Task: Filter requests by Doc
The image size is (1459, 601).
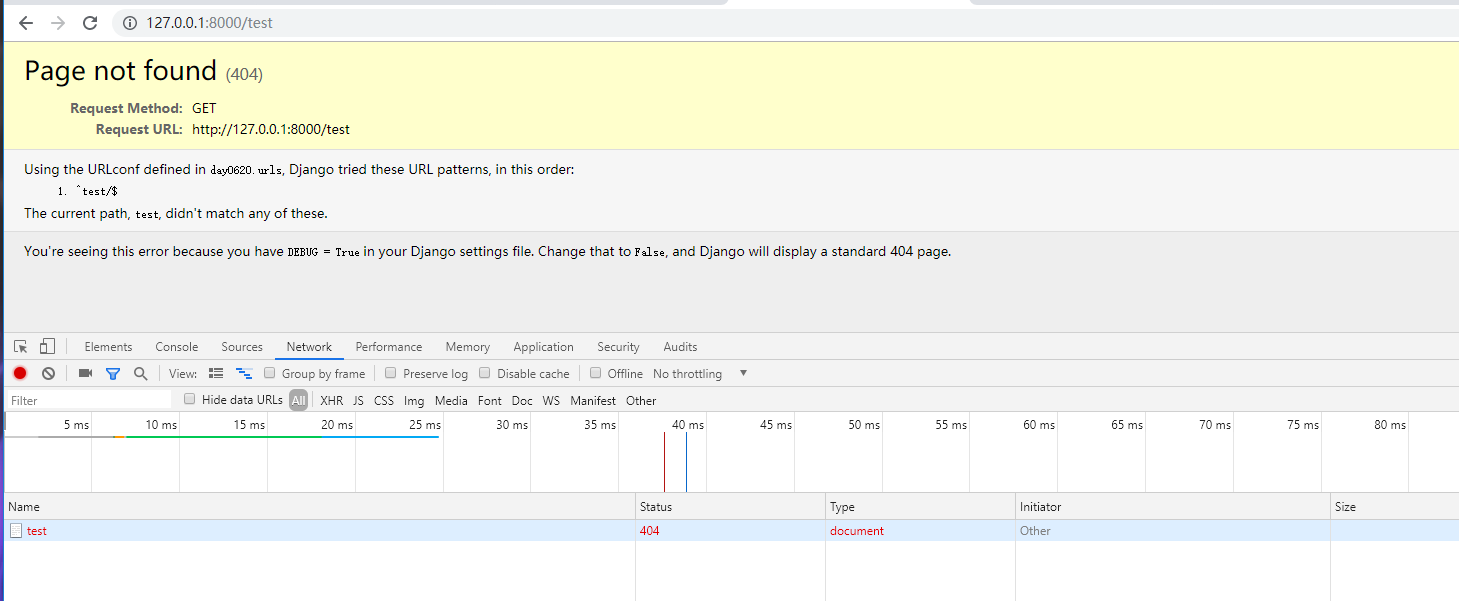Action: pos(522,400)
